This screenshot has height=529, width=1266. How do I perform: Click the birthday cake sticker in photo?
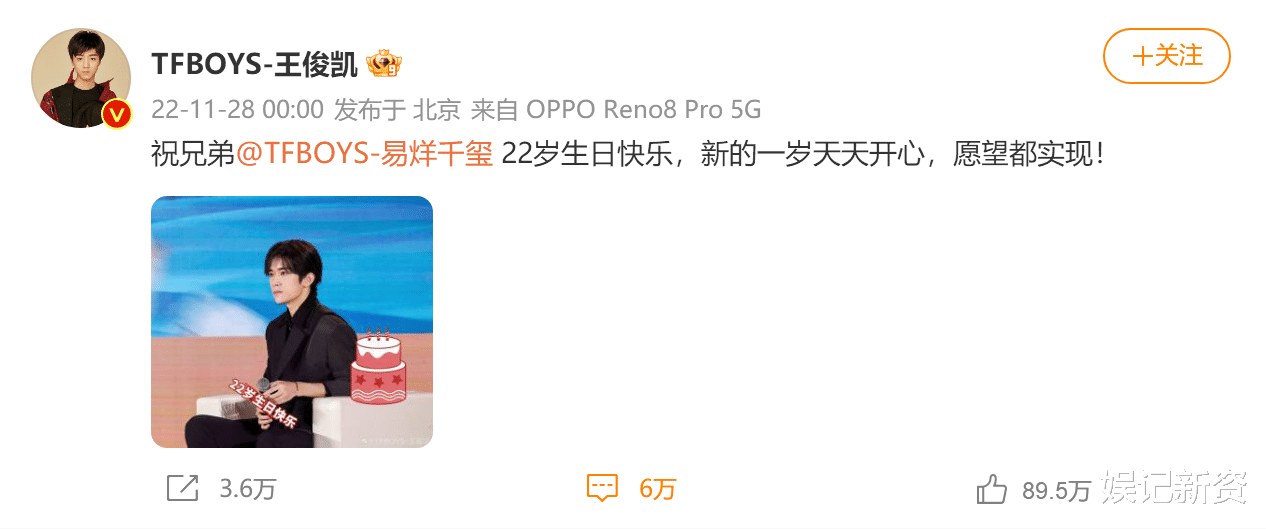pyautogui.click(x=377, y=366)
